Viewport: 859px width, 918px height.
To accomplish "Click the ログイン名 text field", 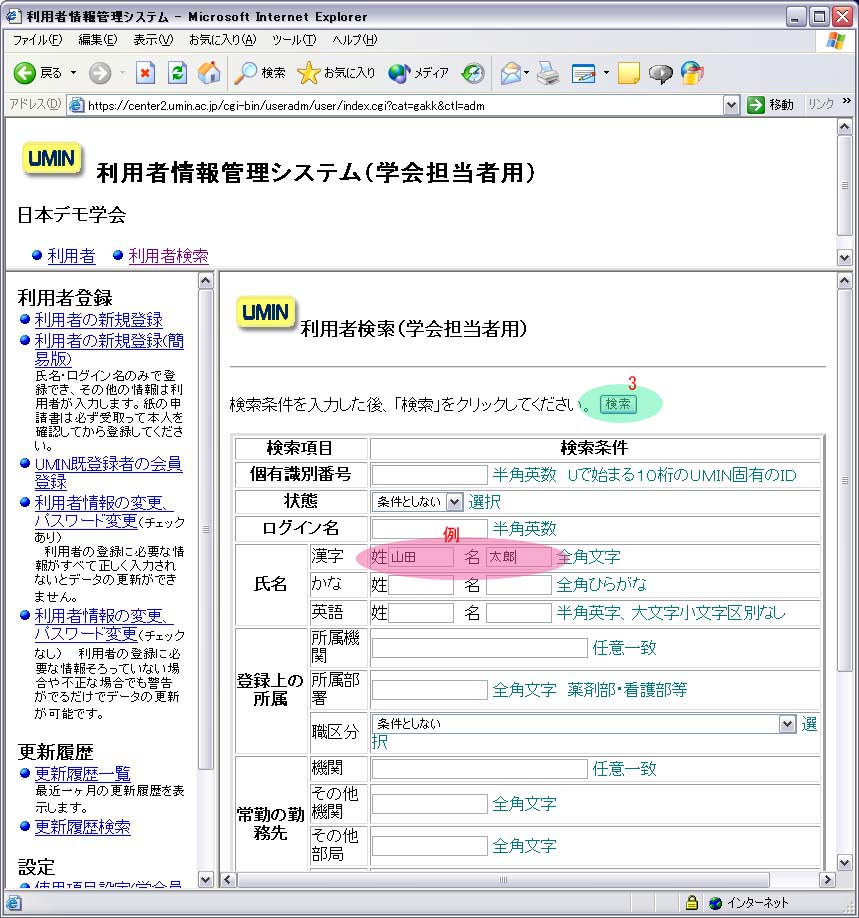I will click(429, 529).
